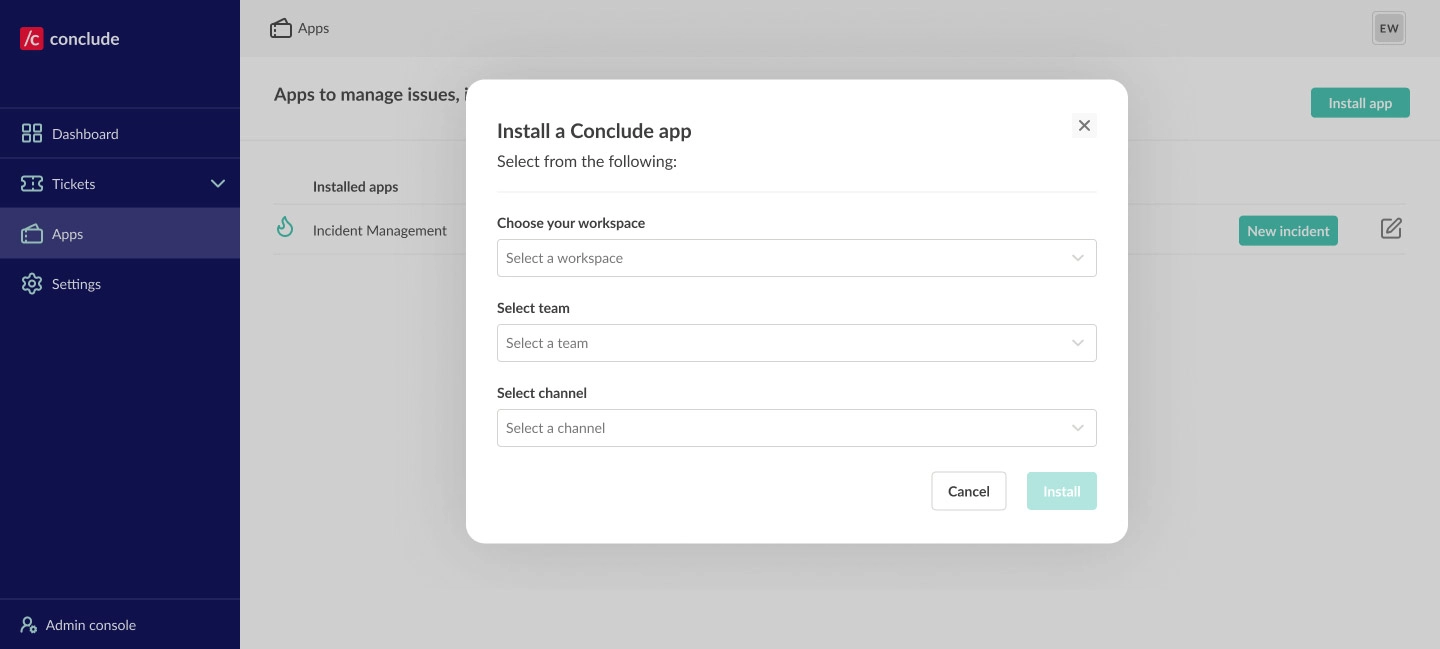Open Dashboard from the sidebar

click(85, 134)
